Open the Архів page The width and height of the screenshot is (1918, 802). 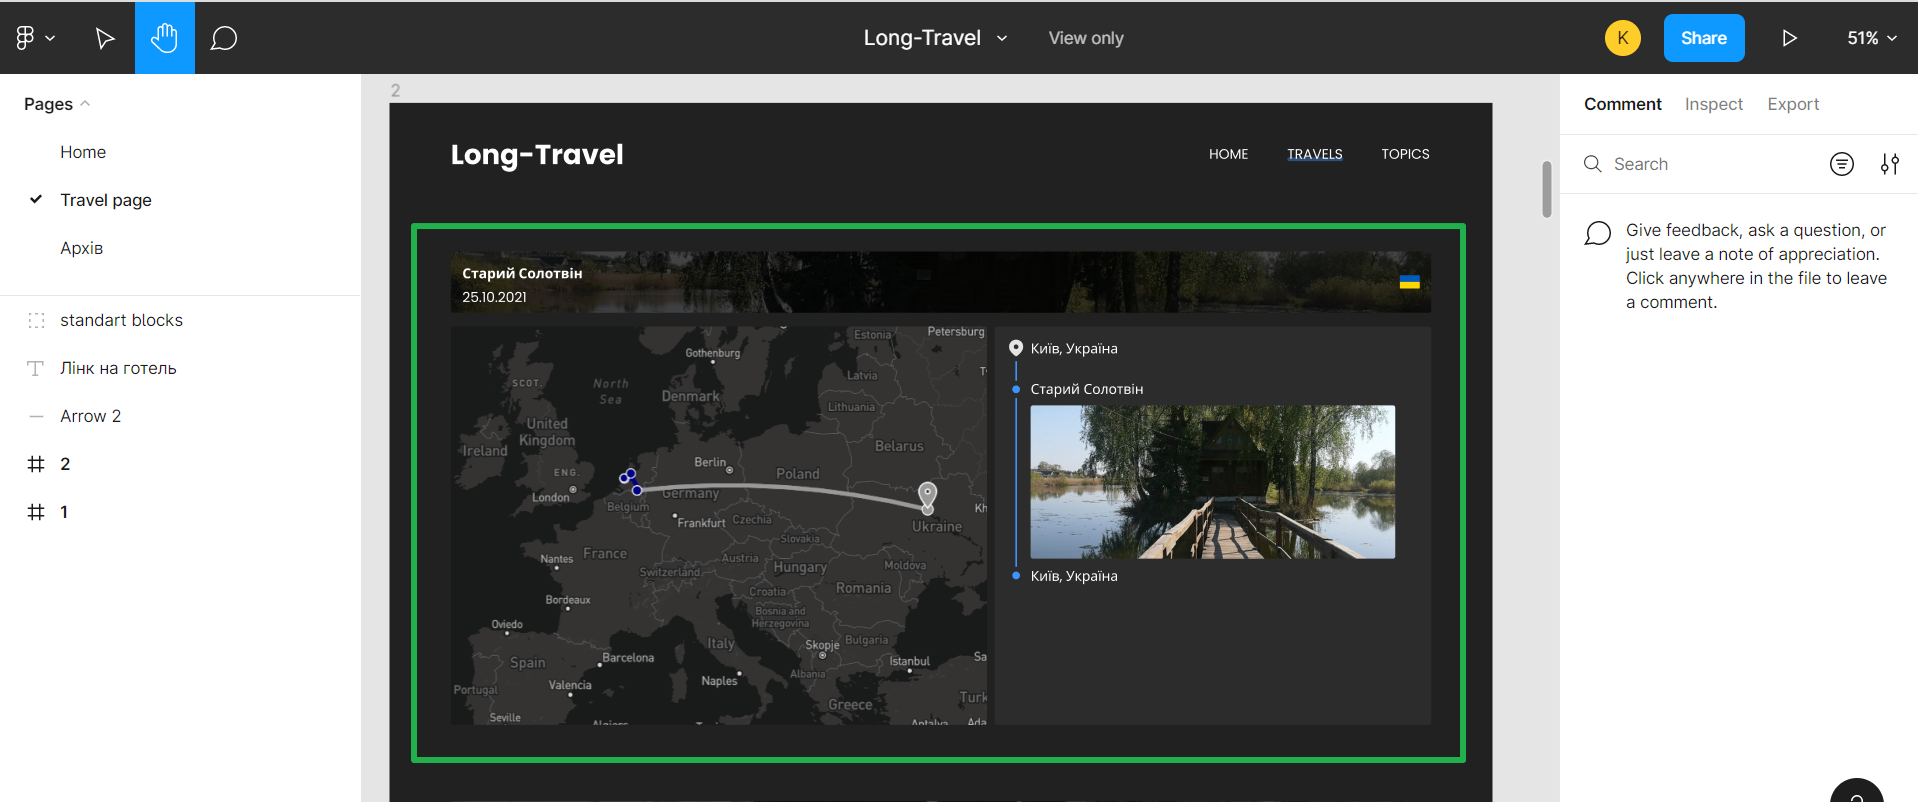[81, 248]
